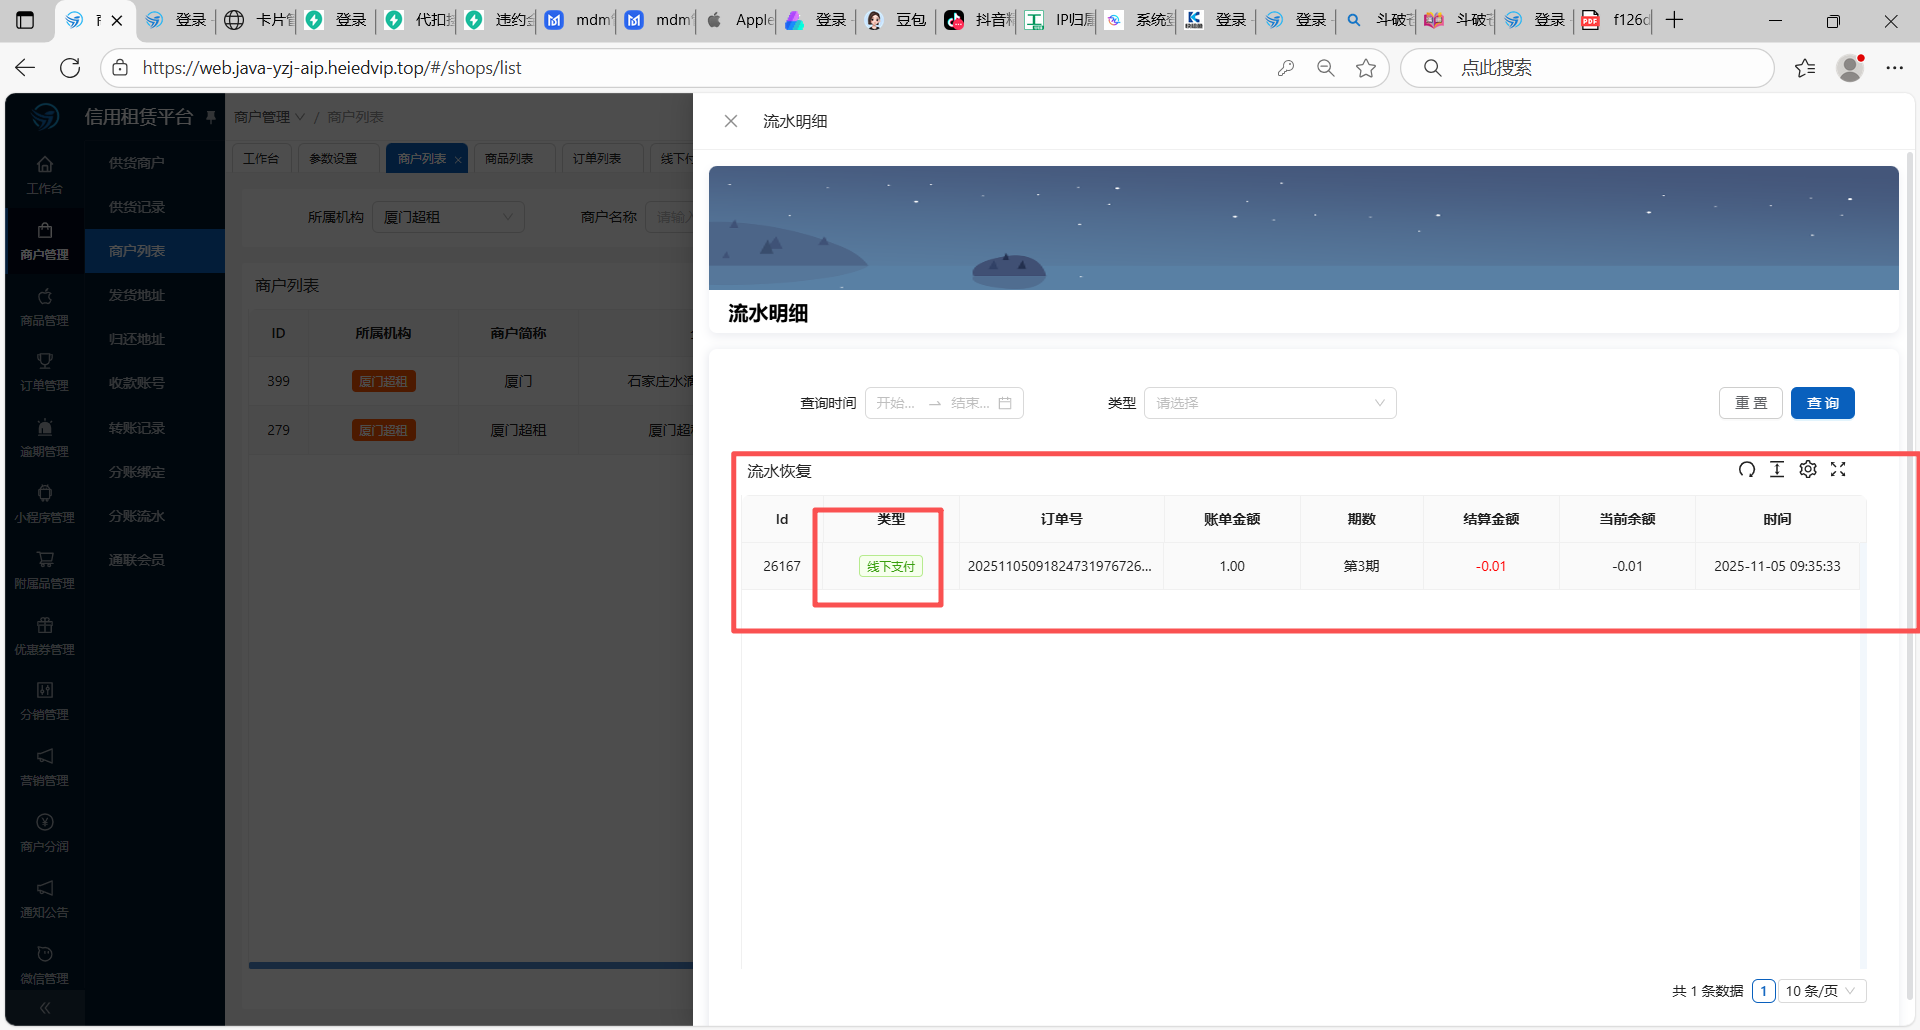Open the table density icon

click(1777, 470)
